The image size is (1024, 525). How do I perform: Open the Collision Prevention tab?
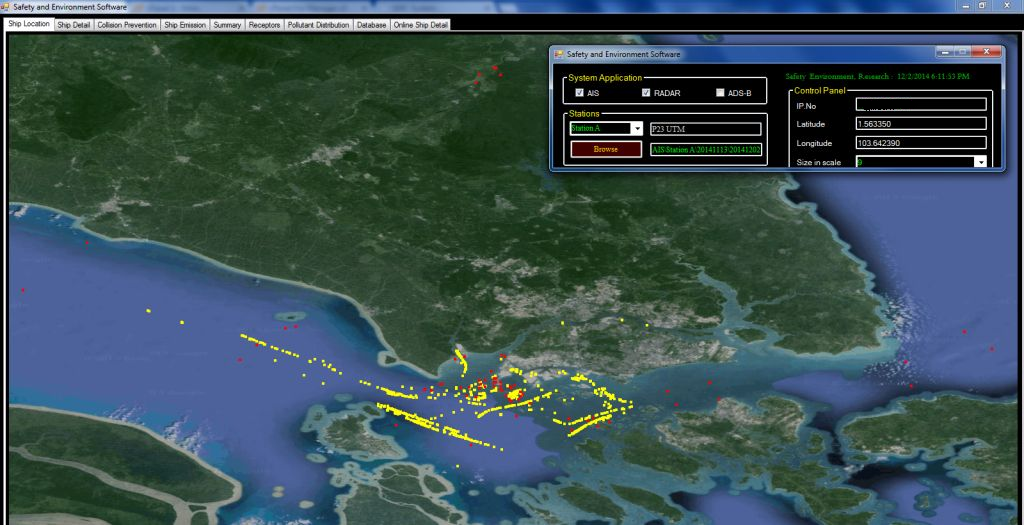pos(127,24)
